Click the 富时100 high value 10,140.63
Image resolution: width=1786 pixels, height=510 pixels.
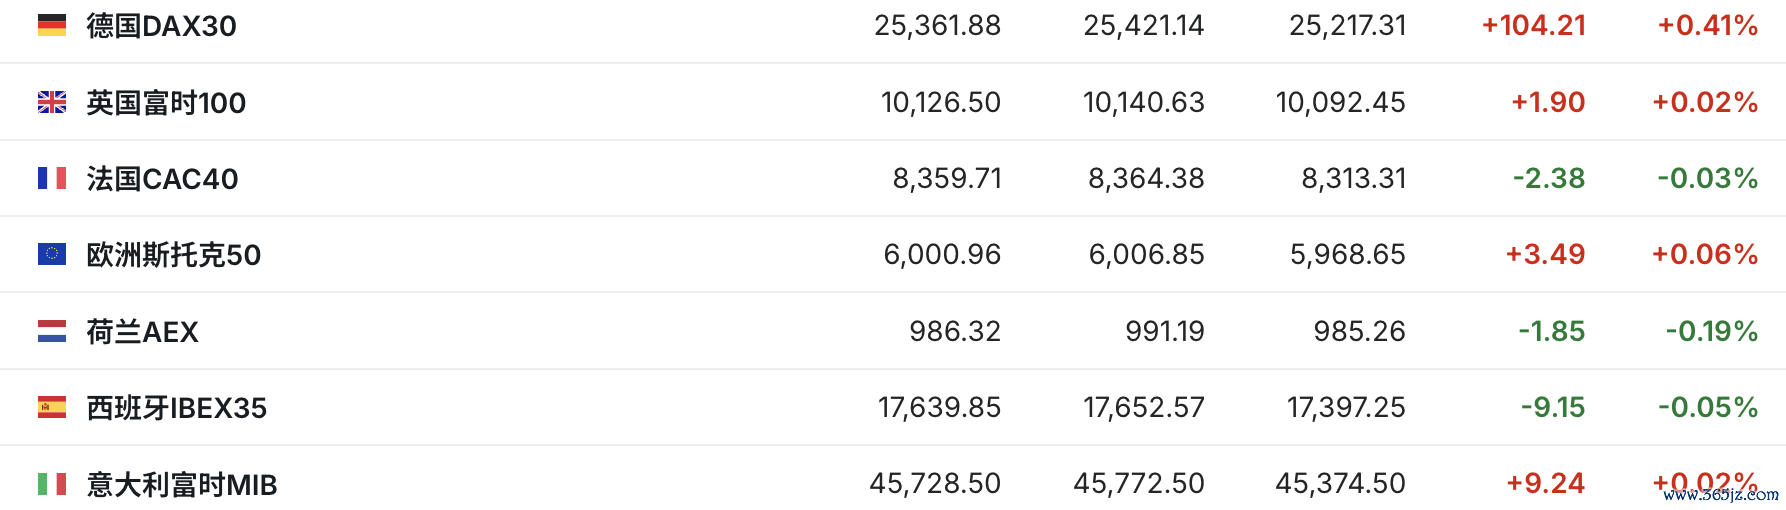1143,103
